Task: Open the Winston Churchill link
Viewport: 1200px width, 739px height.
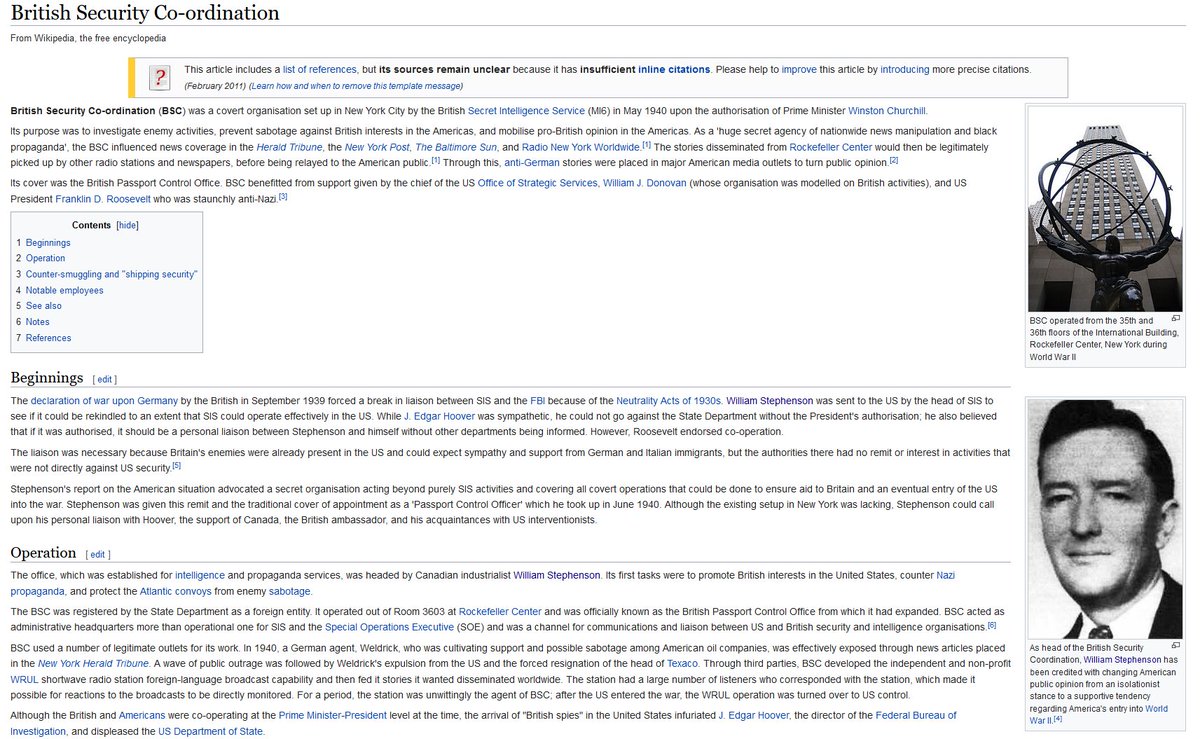Action: (887, 111)
